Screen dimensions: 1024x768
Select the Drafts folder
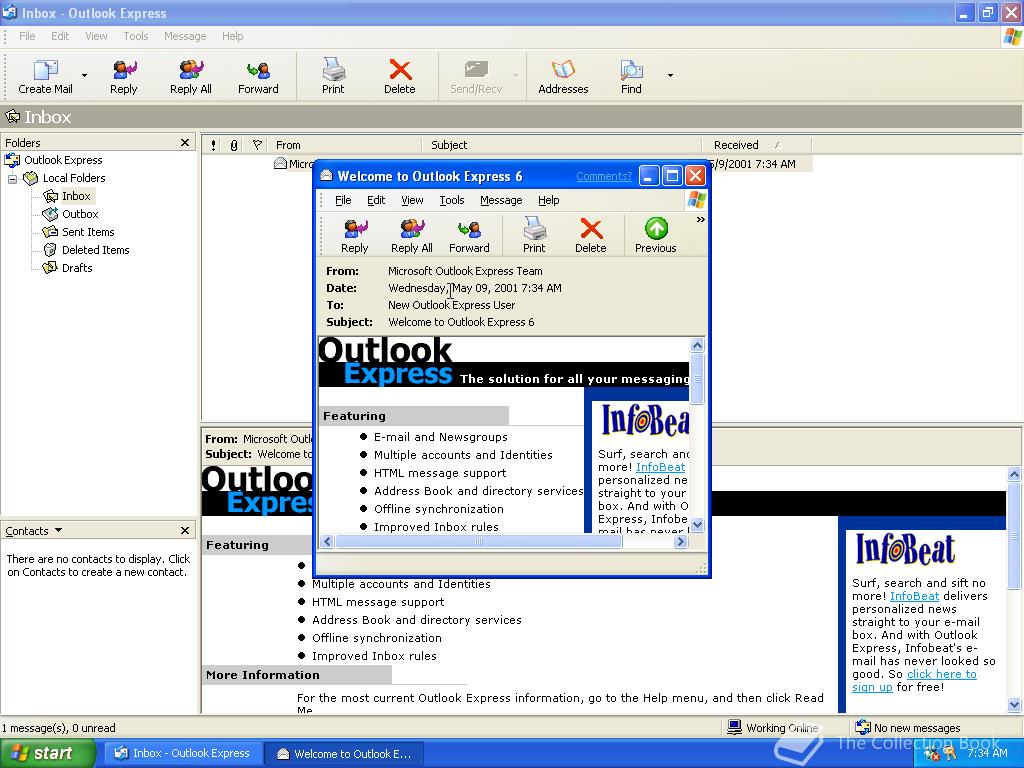[x=76, y=268]
